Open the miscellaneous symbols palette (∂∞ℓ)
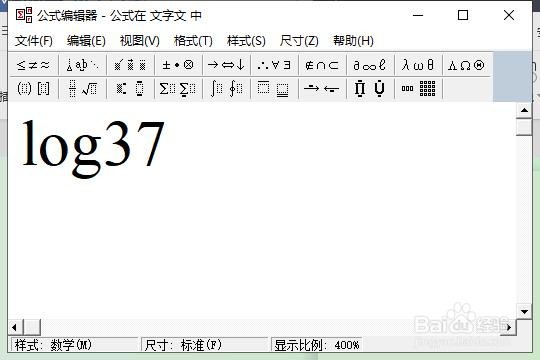The height and width of the screenshot is (360, 540). pyautogui.click(x=370, y=65)
